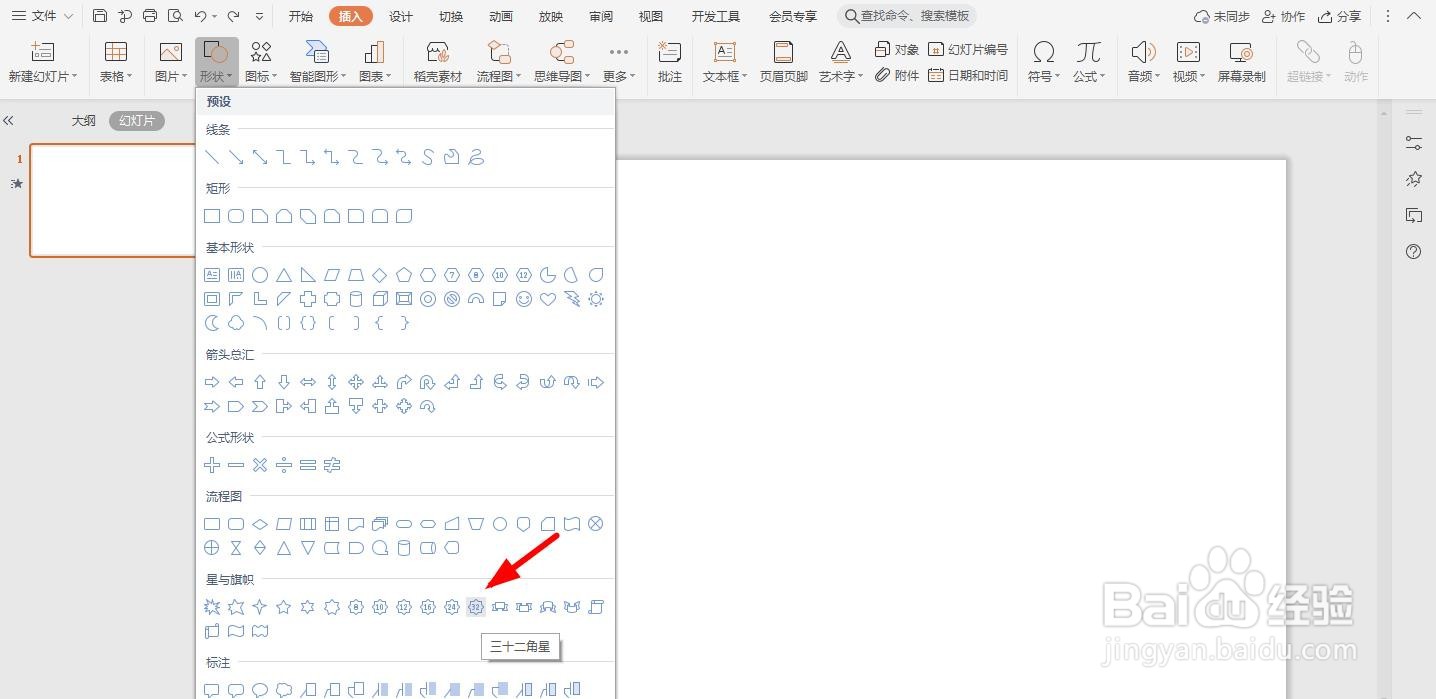Select the crescent moon shape
Image resolution: width=1436 pixels, height=699 pixels.
point(212,323)
